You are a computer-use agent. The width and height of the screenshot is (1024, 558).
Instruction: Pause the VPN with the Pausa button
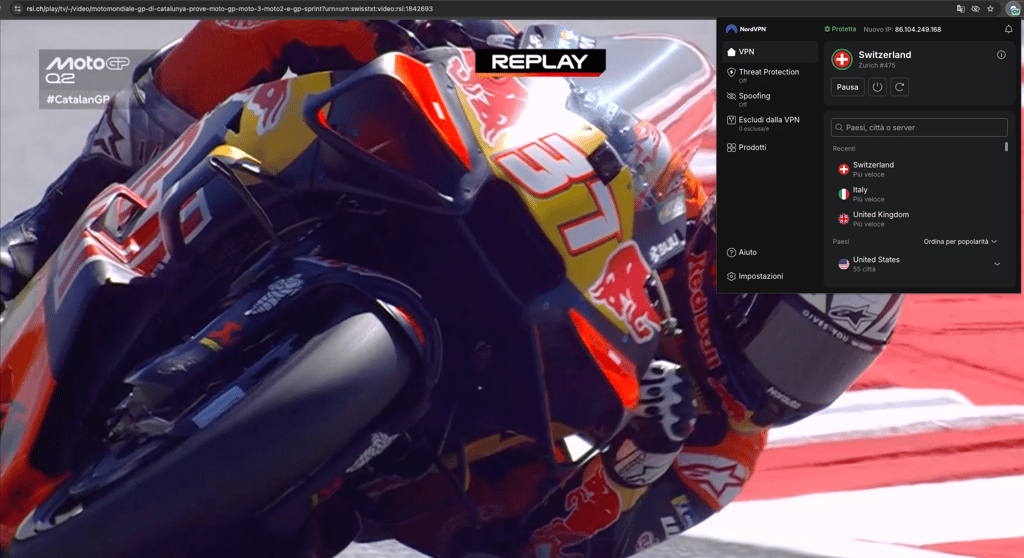[848, 87]
